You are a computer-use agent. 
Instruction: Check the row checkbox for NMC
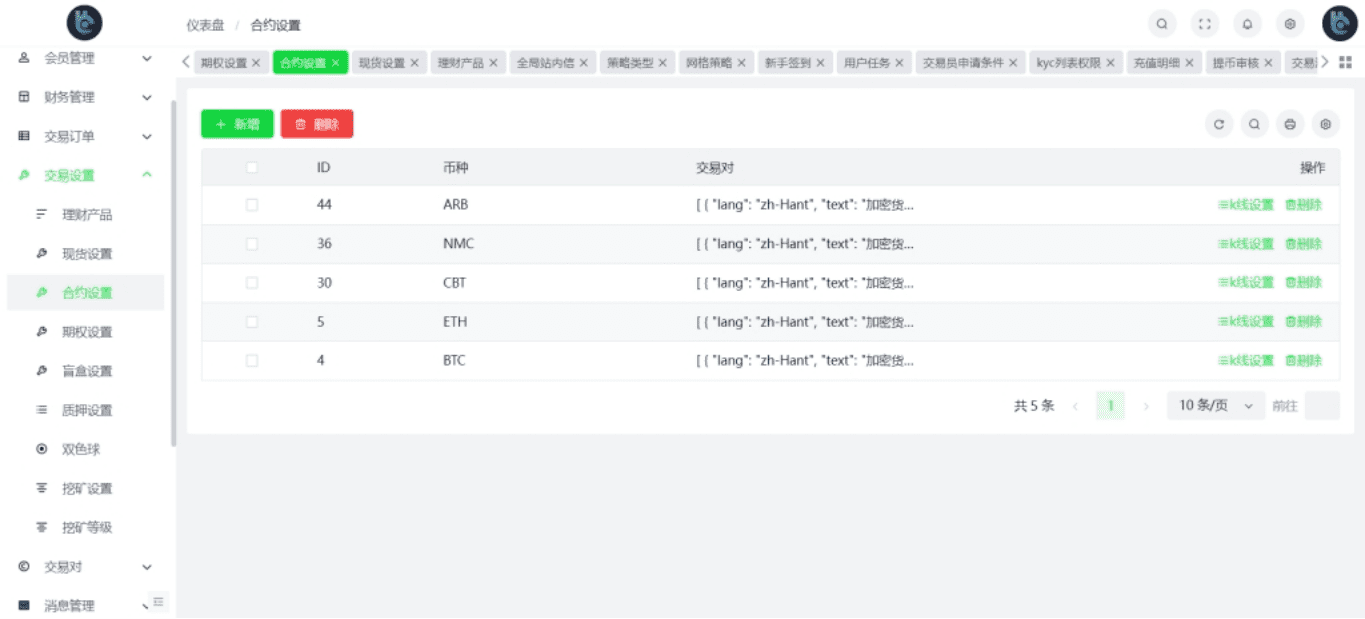(x=252, y=244)
